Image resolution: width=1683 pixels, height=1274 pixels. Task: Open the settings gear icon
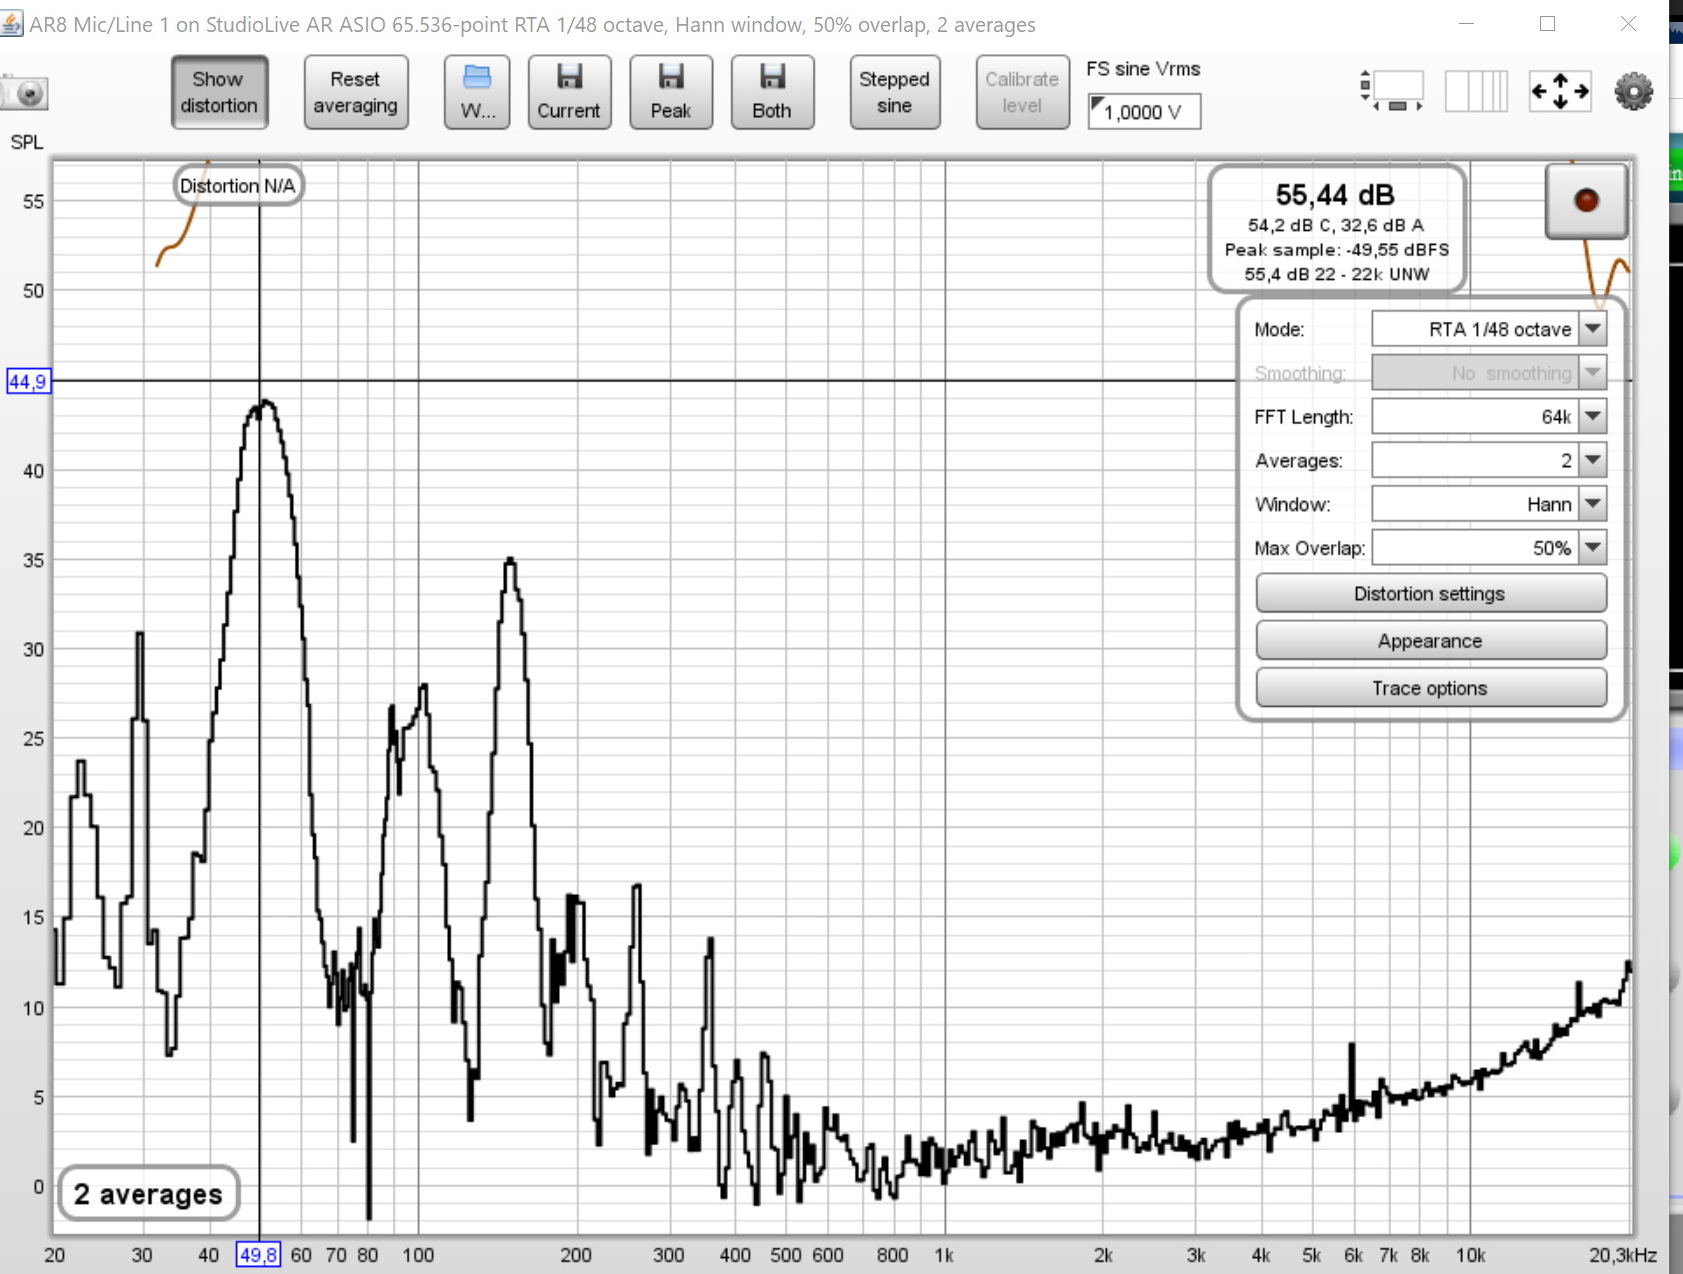[x=1634, y=91]
